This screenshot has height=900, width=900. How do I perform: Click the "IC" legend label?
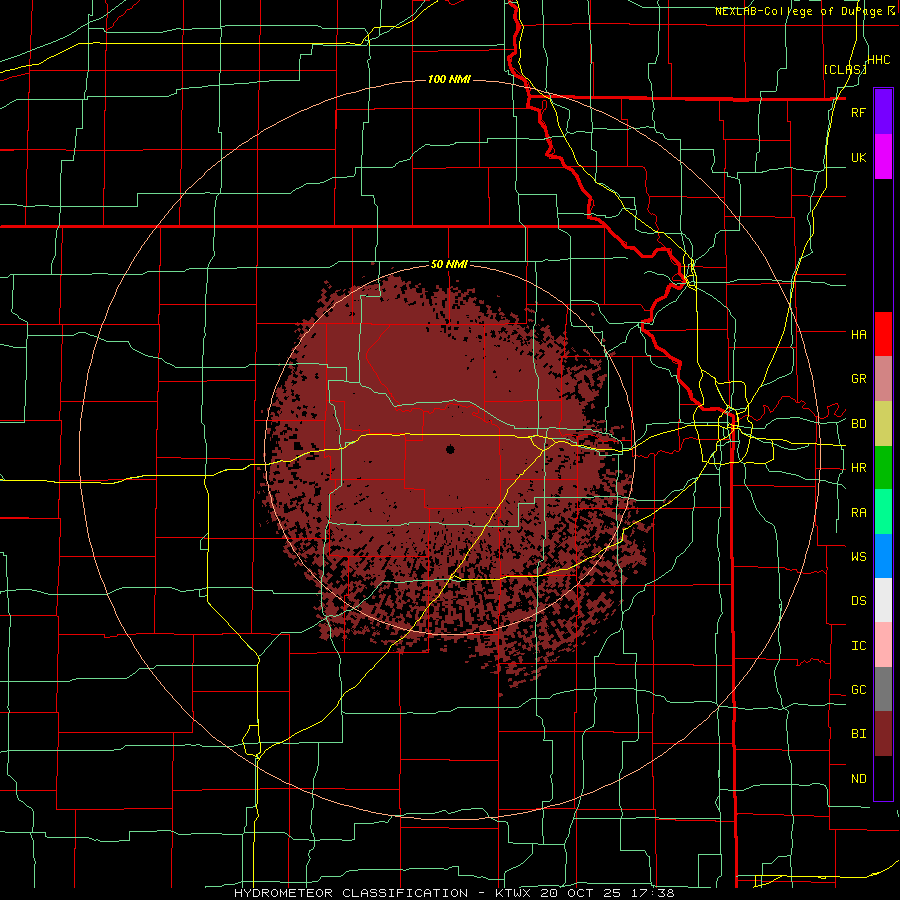pyautogui.click(x=858, y=646)
